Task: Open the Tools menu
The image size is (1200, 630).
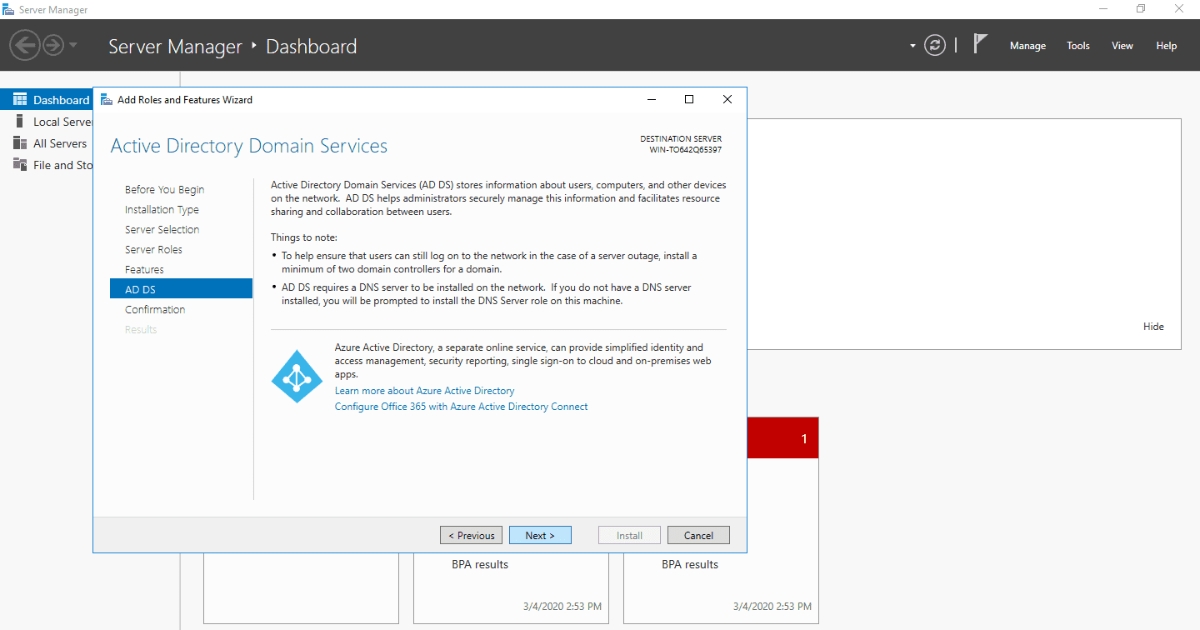Action: click(x=1078, y=45)
